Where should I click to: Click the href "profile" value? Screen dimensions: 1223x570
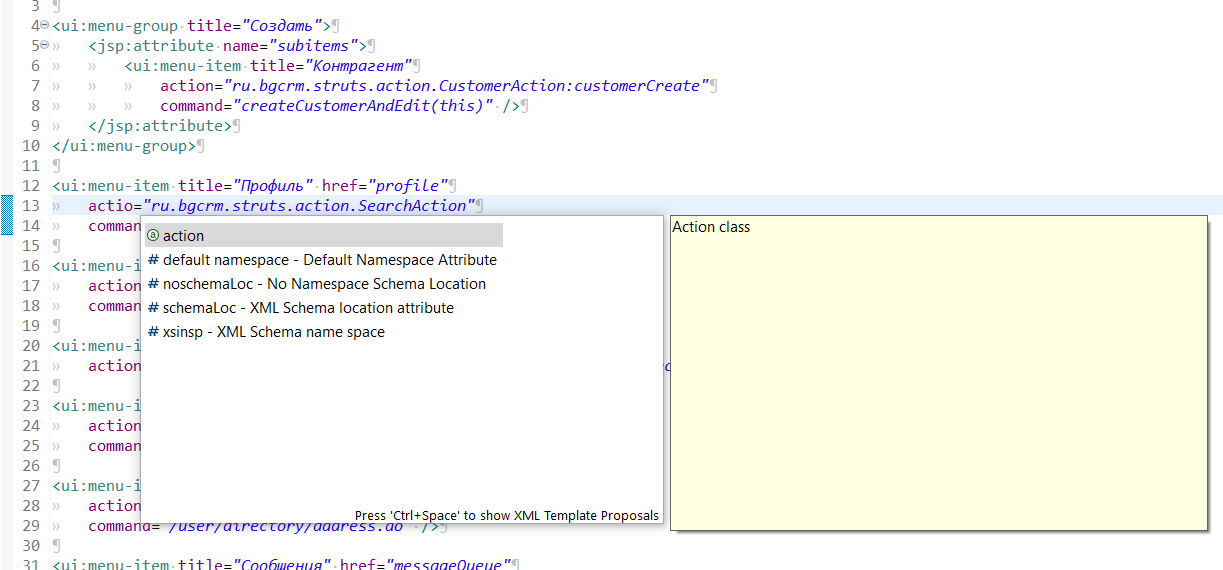click(408, 186)
